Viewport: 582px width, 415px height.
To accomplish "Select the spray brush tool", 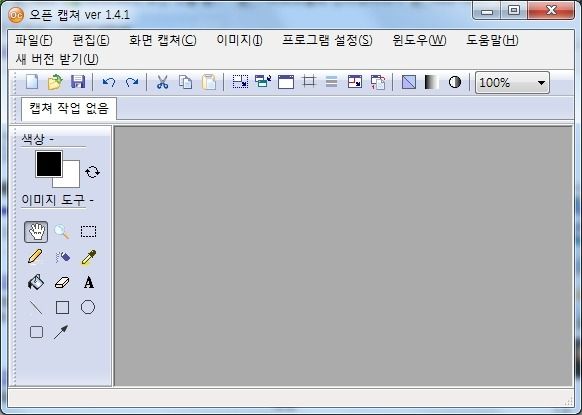I will tap(62, 257).
